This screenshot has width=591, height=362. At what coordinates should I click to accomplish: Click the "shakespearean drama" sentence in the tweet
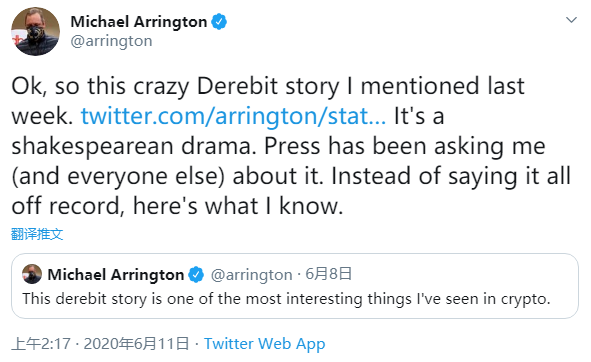(134, 146)
